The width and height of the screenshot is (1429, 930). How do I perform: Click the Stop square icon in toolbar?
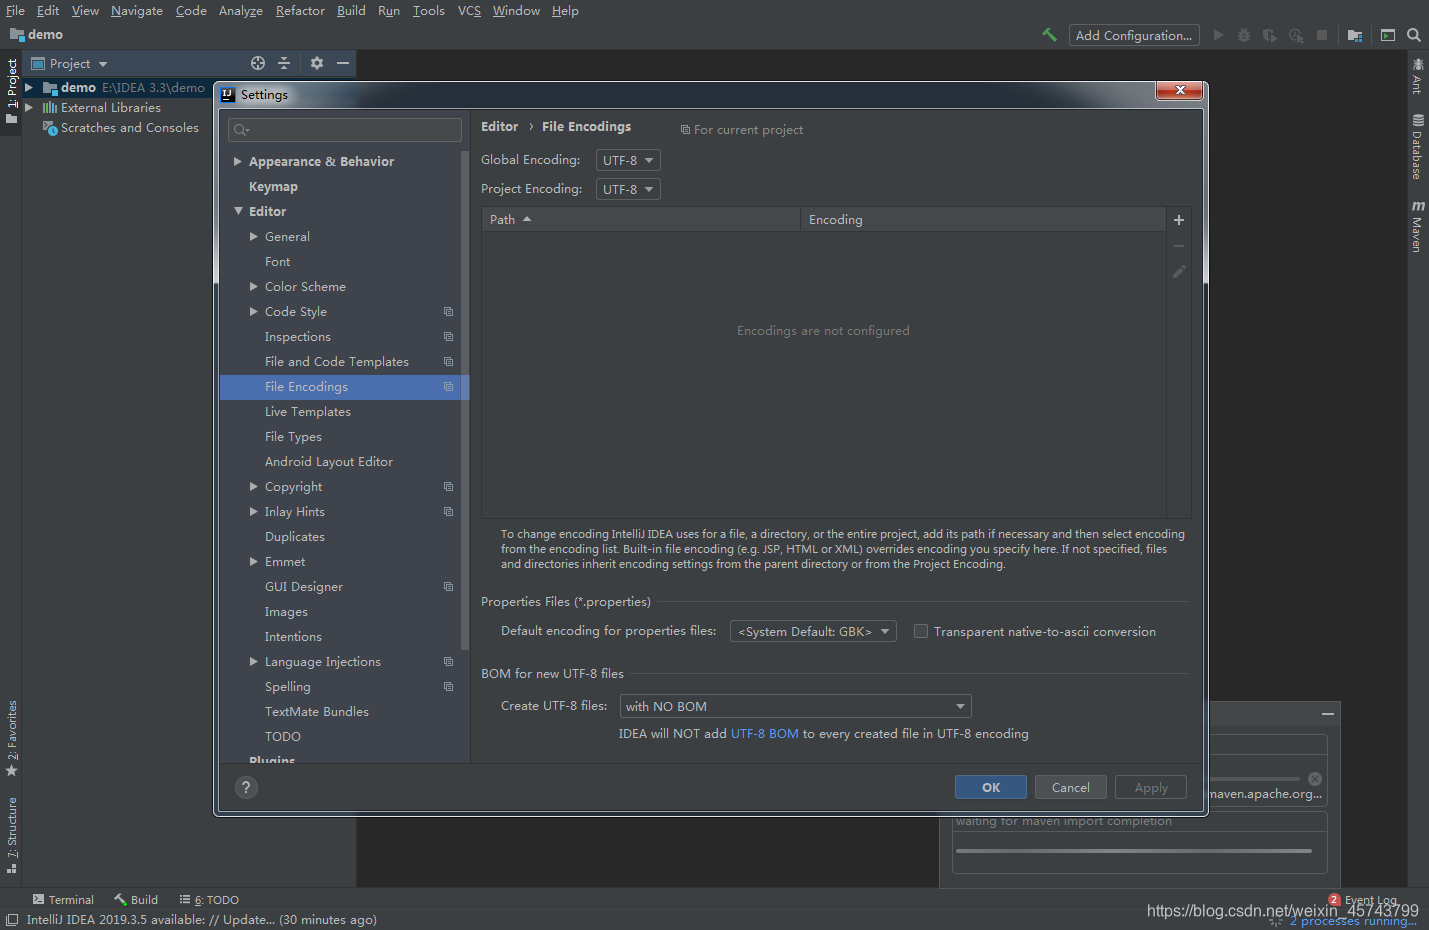[x=1322, y=35]
